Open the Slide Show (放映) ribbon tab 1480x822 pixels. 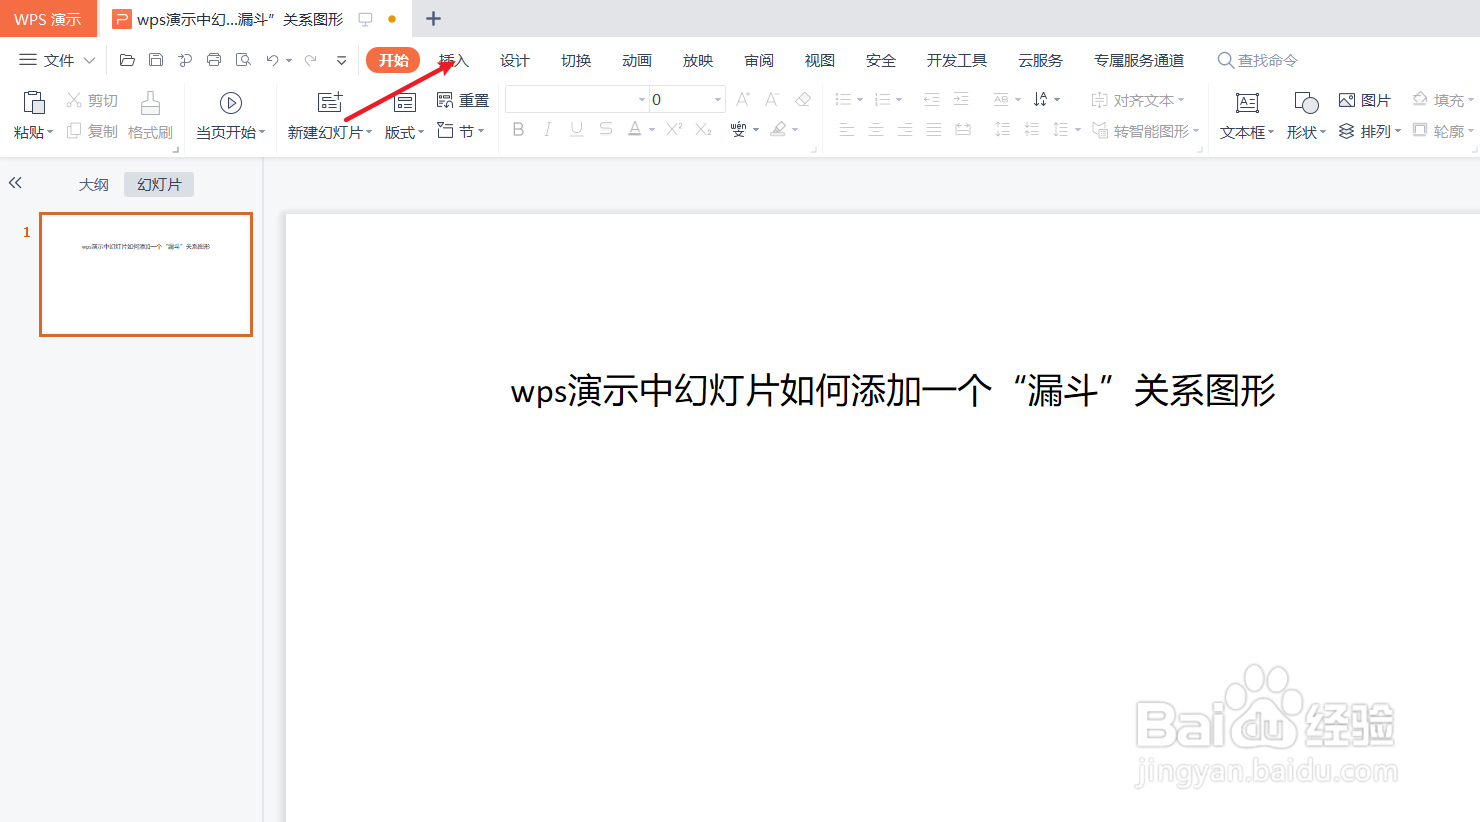tap(697, 60)
